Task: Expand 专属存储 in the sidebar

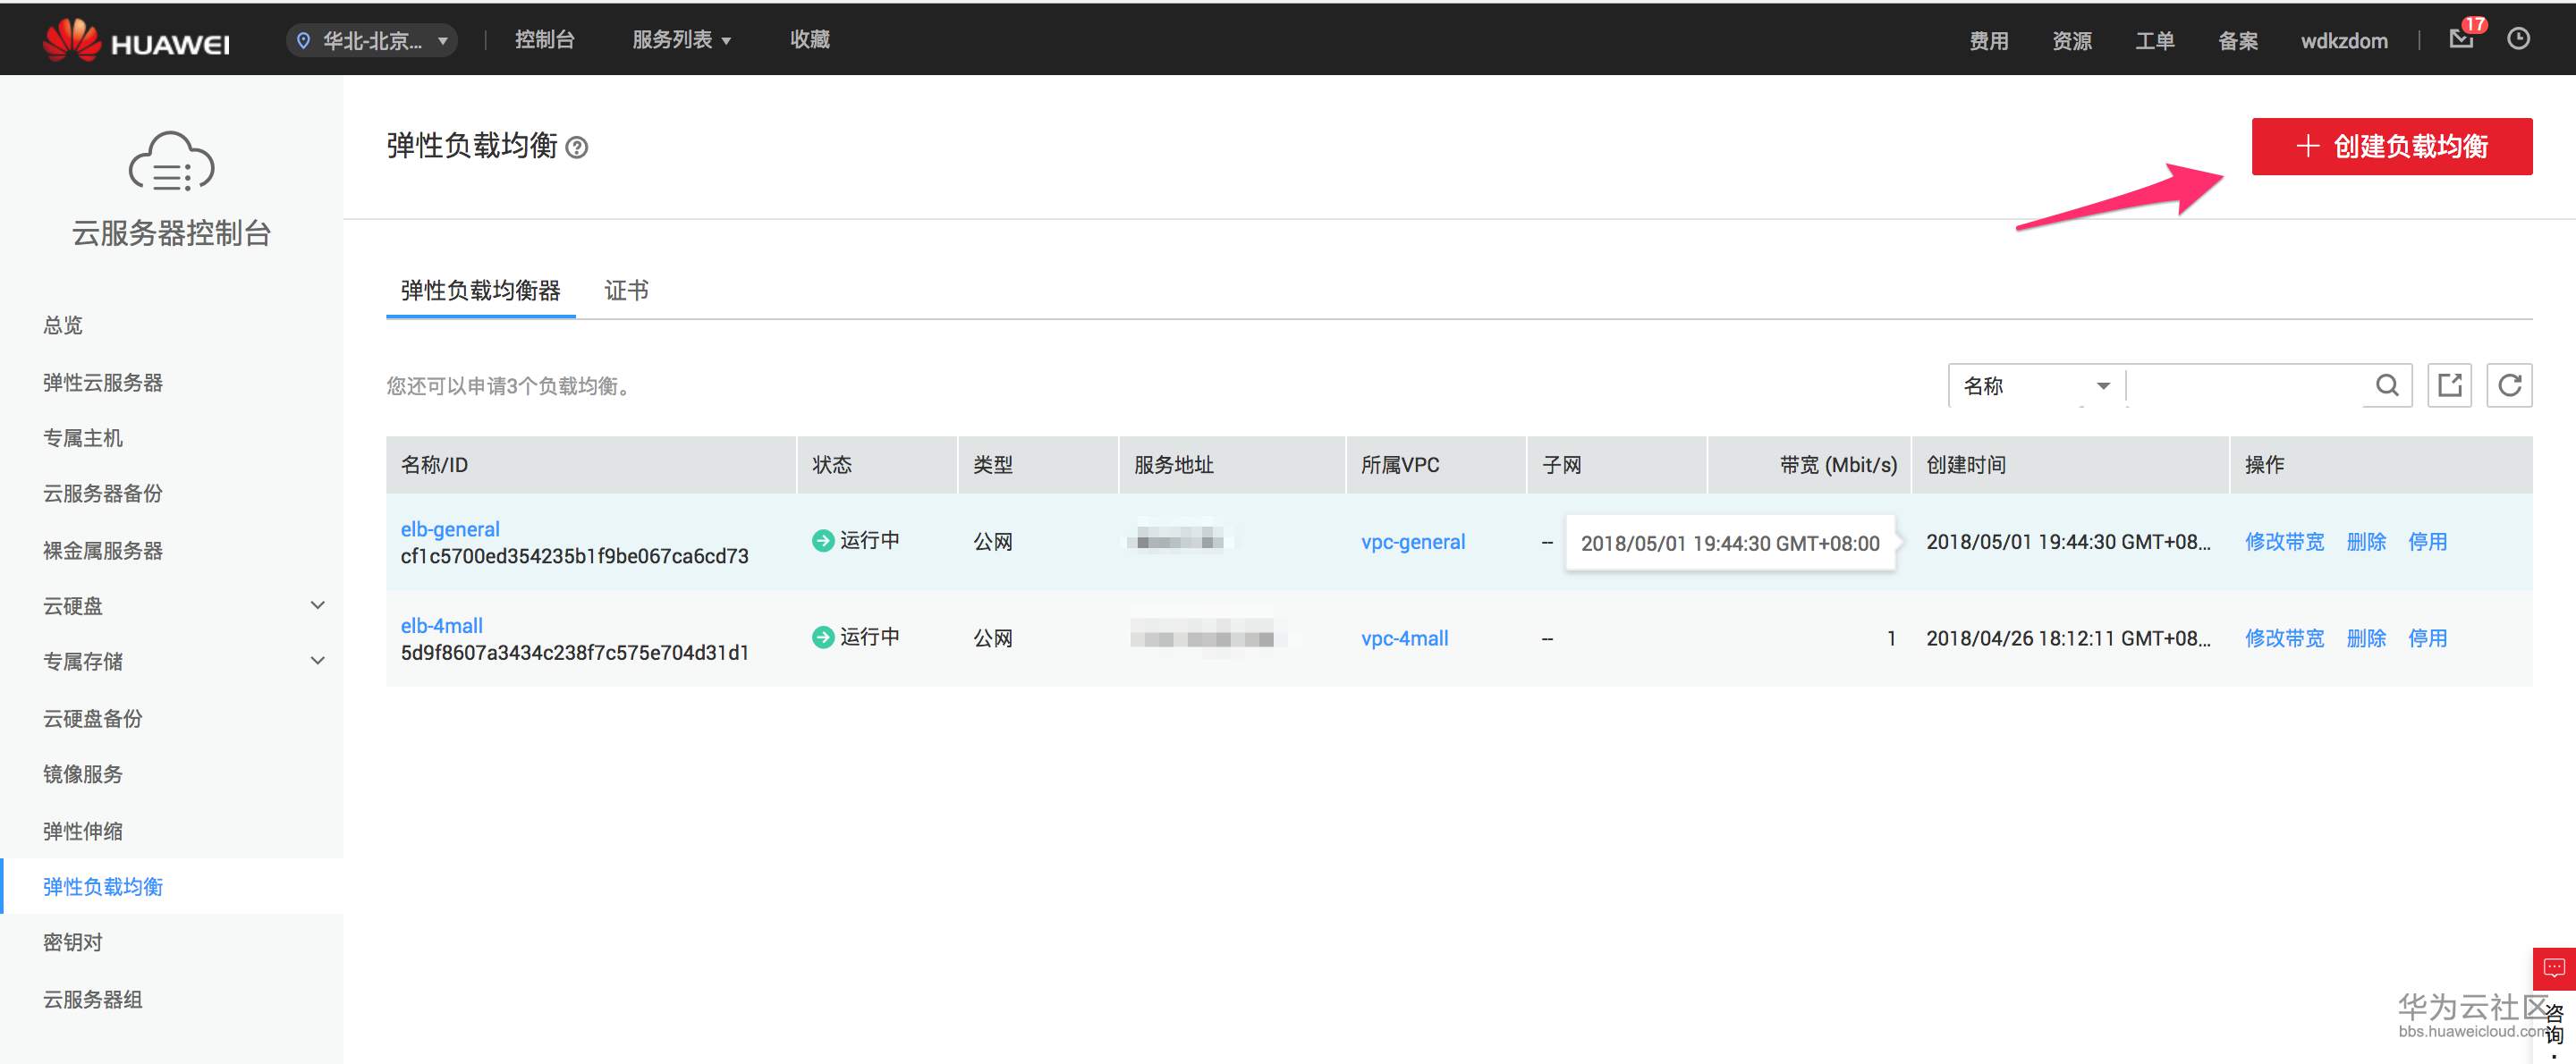Action: tap(317, 661)
